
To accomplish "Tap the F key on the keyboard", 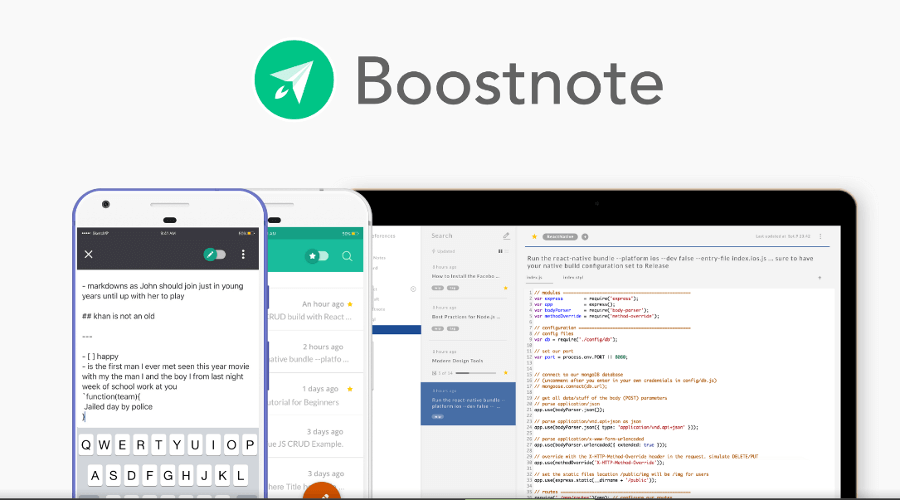I will [x=150, y=475].
